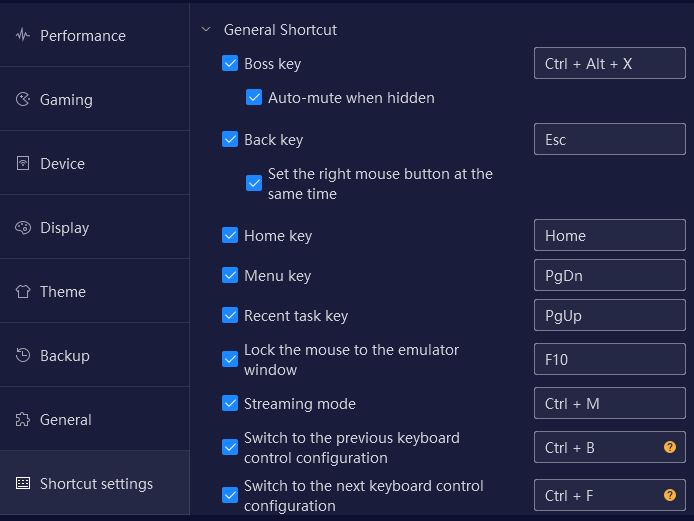694x521 pixels.
Task: Edit the Boss key shortcut field
Action: [609, 63]
